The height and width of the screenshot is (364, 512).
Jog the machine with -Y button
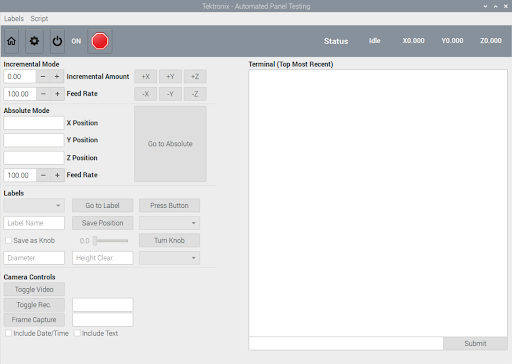170,94
